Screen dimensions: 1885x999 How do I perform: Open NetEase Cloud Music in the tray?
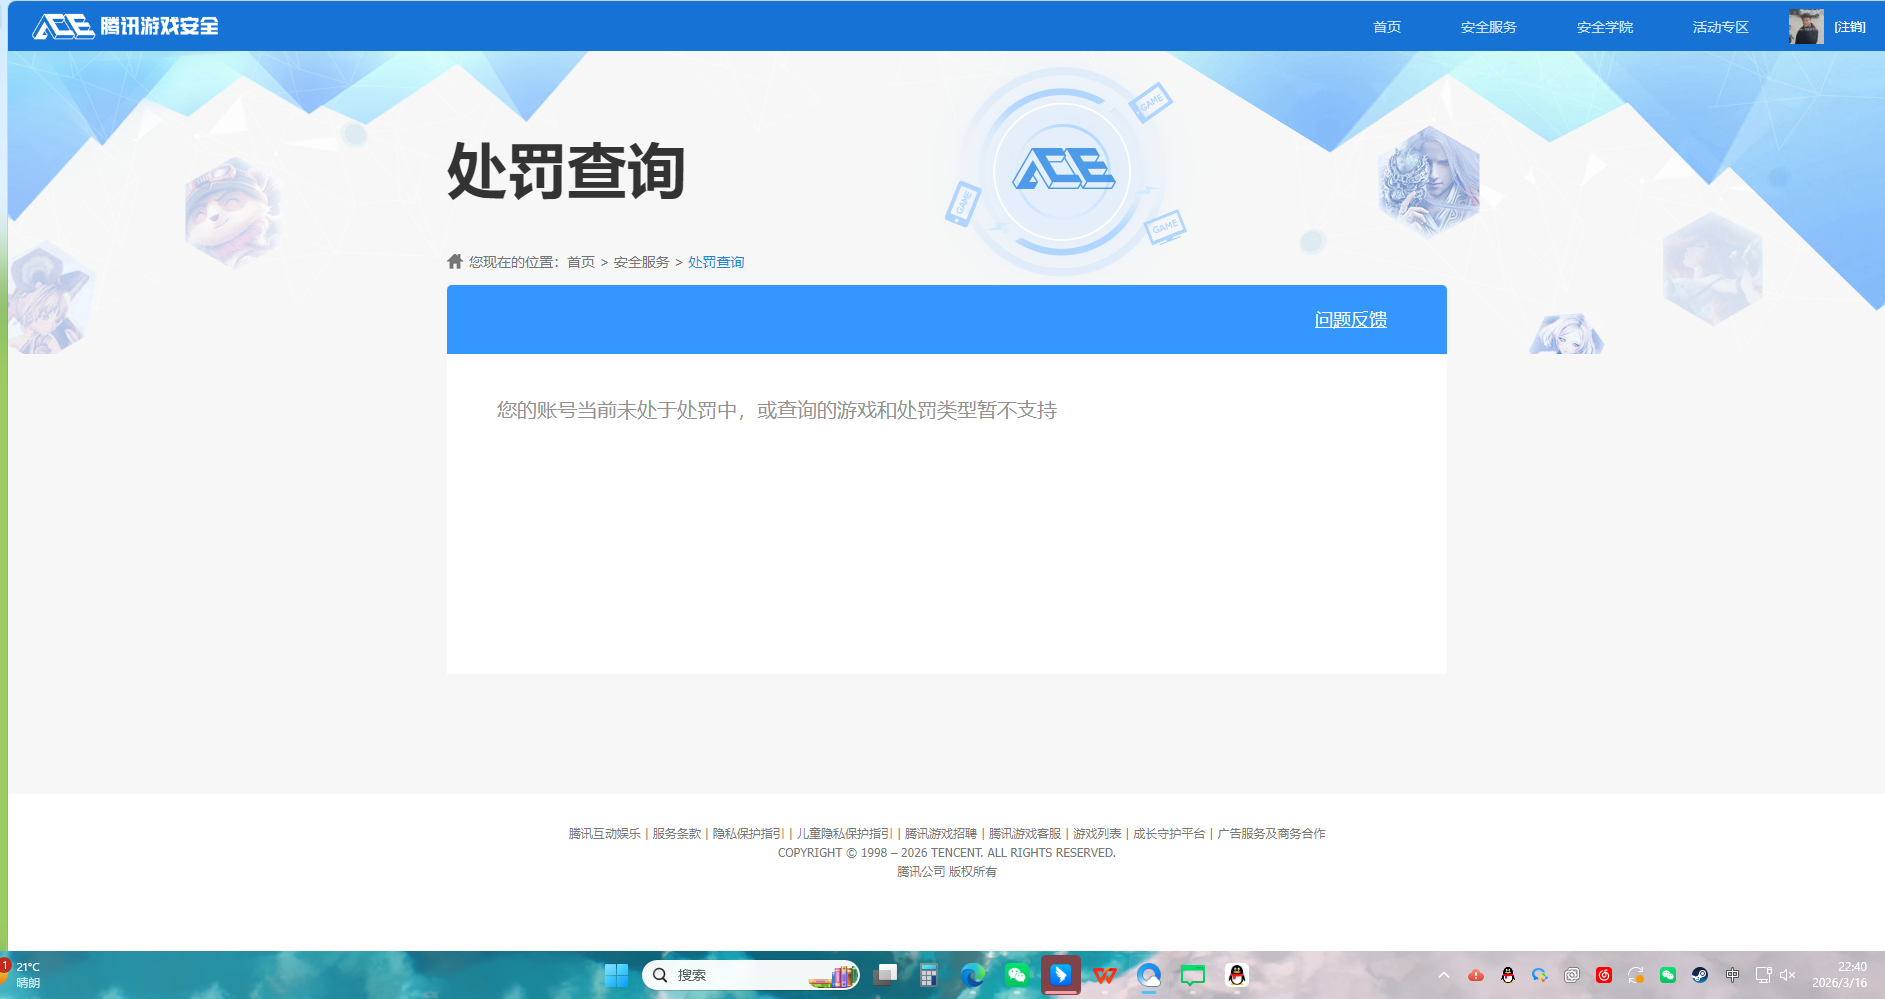pos(1604,975)
